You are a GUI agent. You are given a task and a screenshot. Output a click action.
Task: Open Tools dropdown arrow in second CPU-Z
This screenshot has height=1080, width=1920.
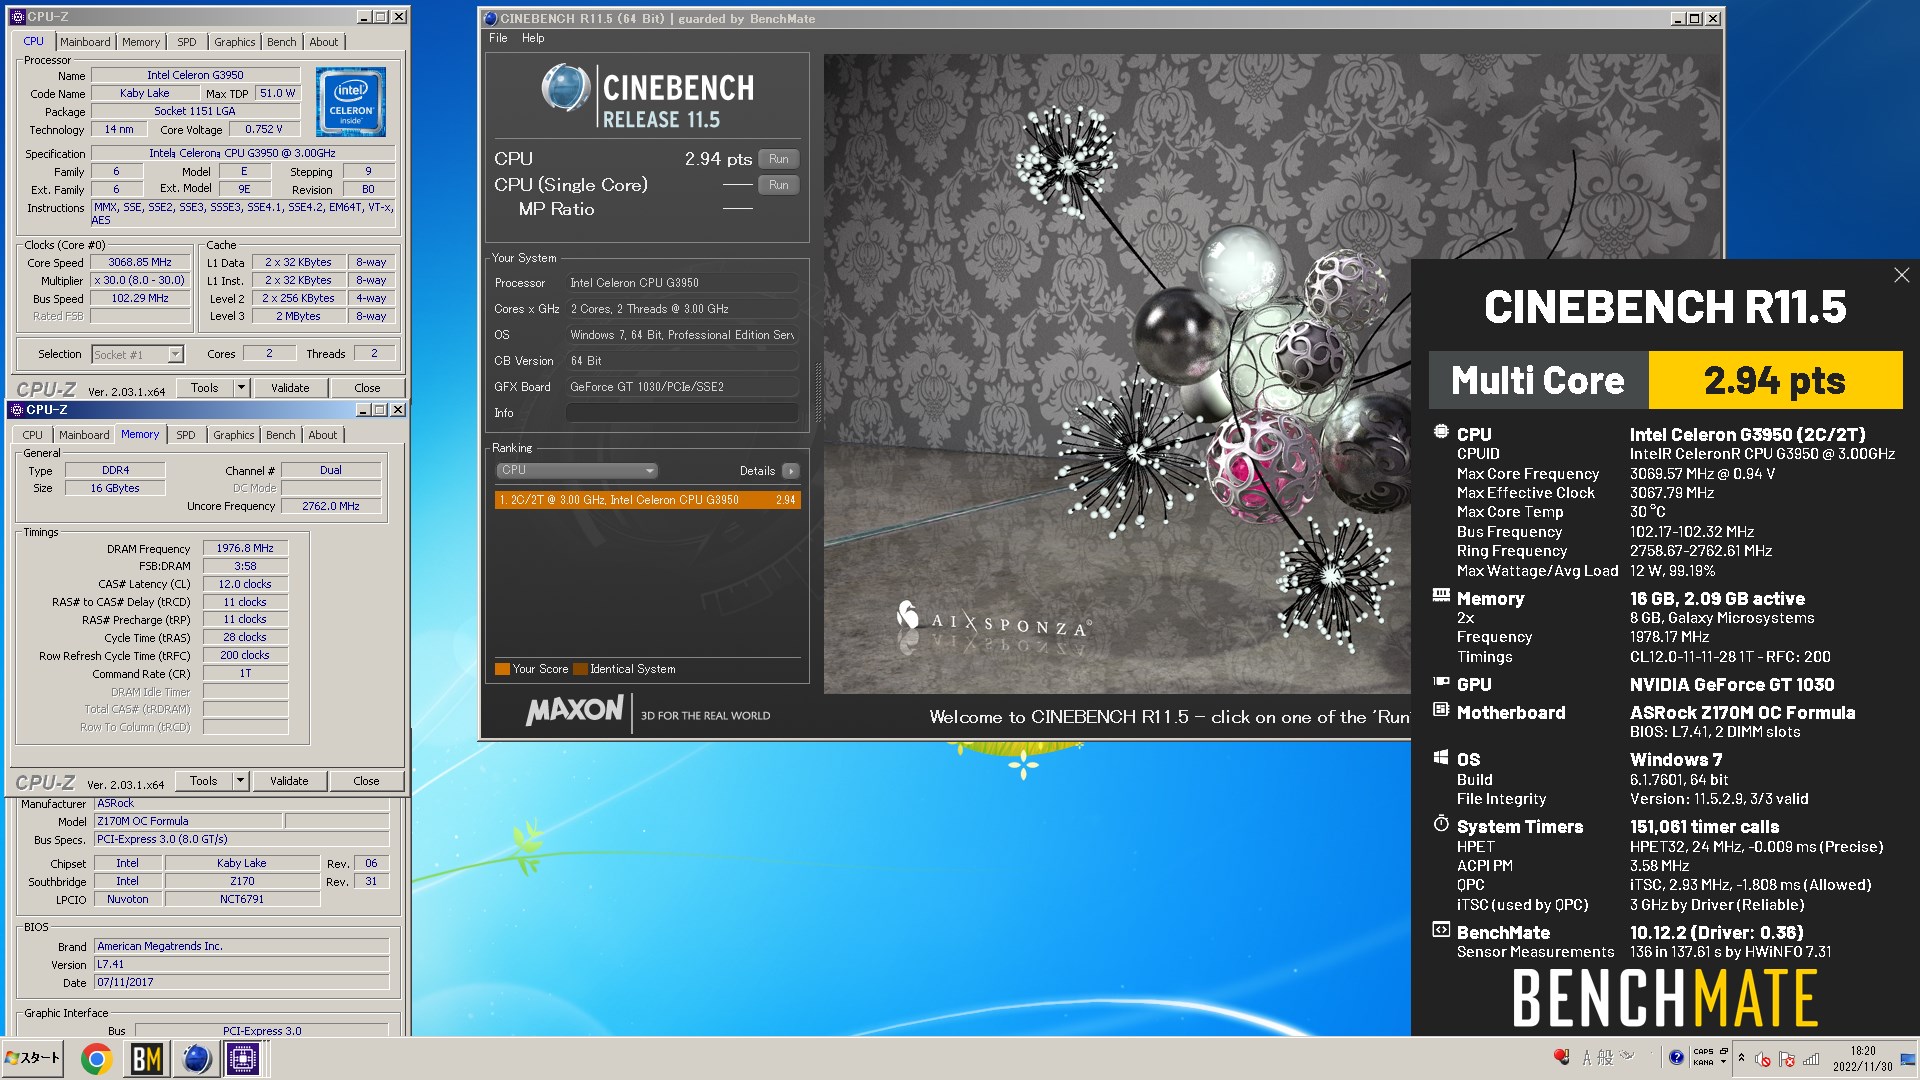[x=240, y=781]
